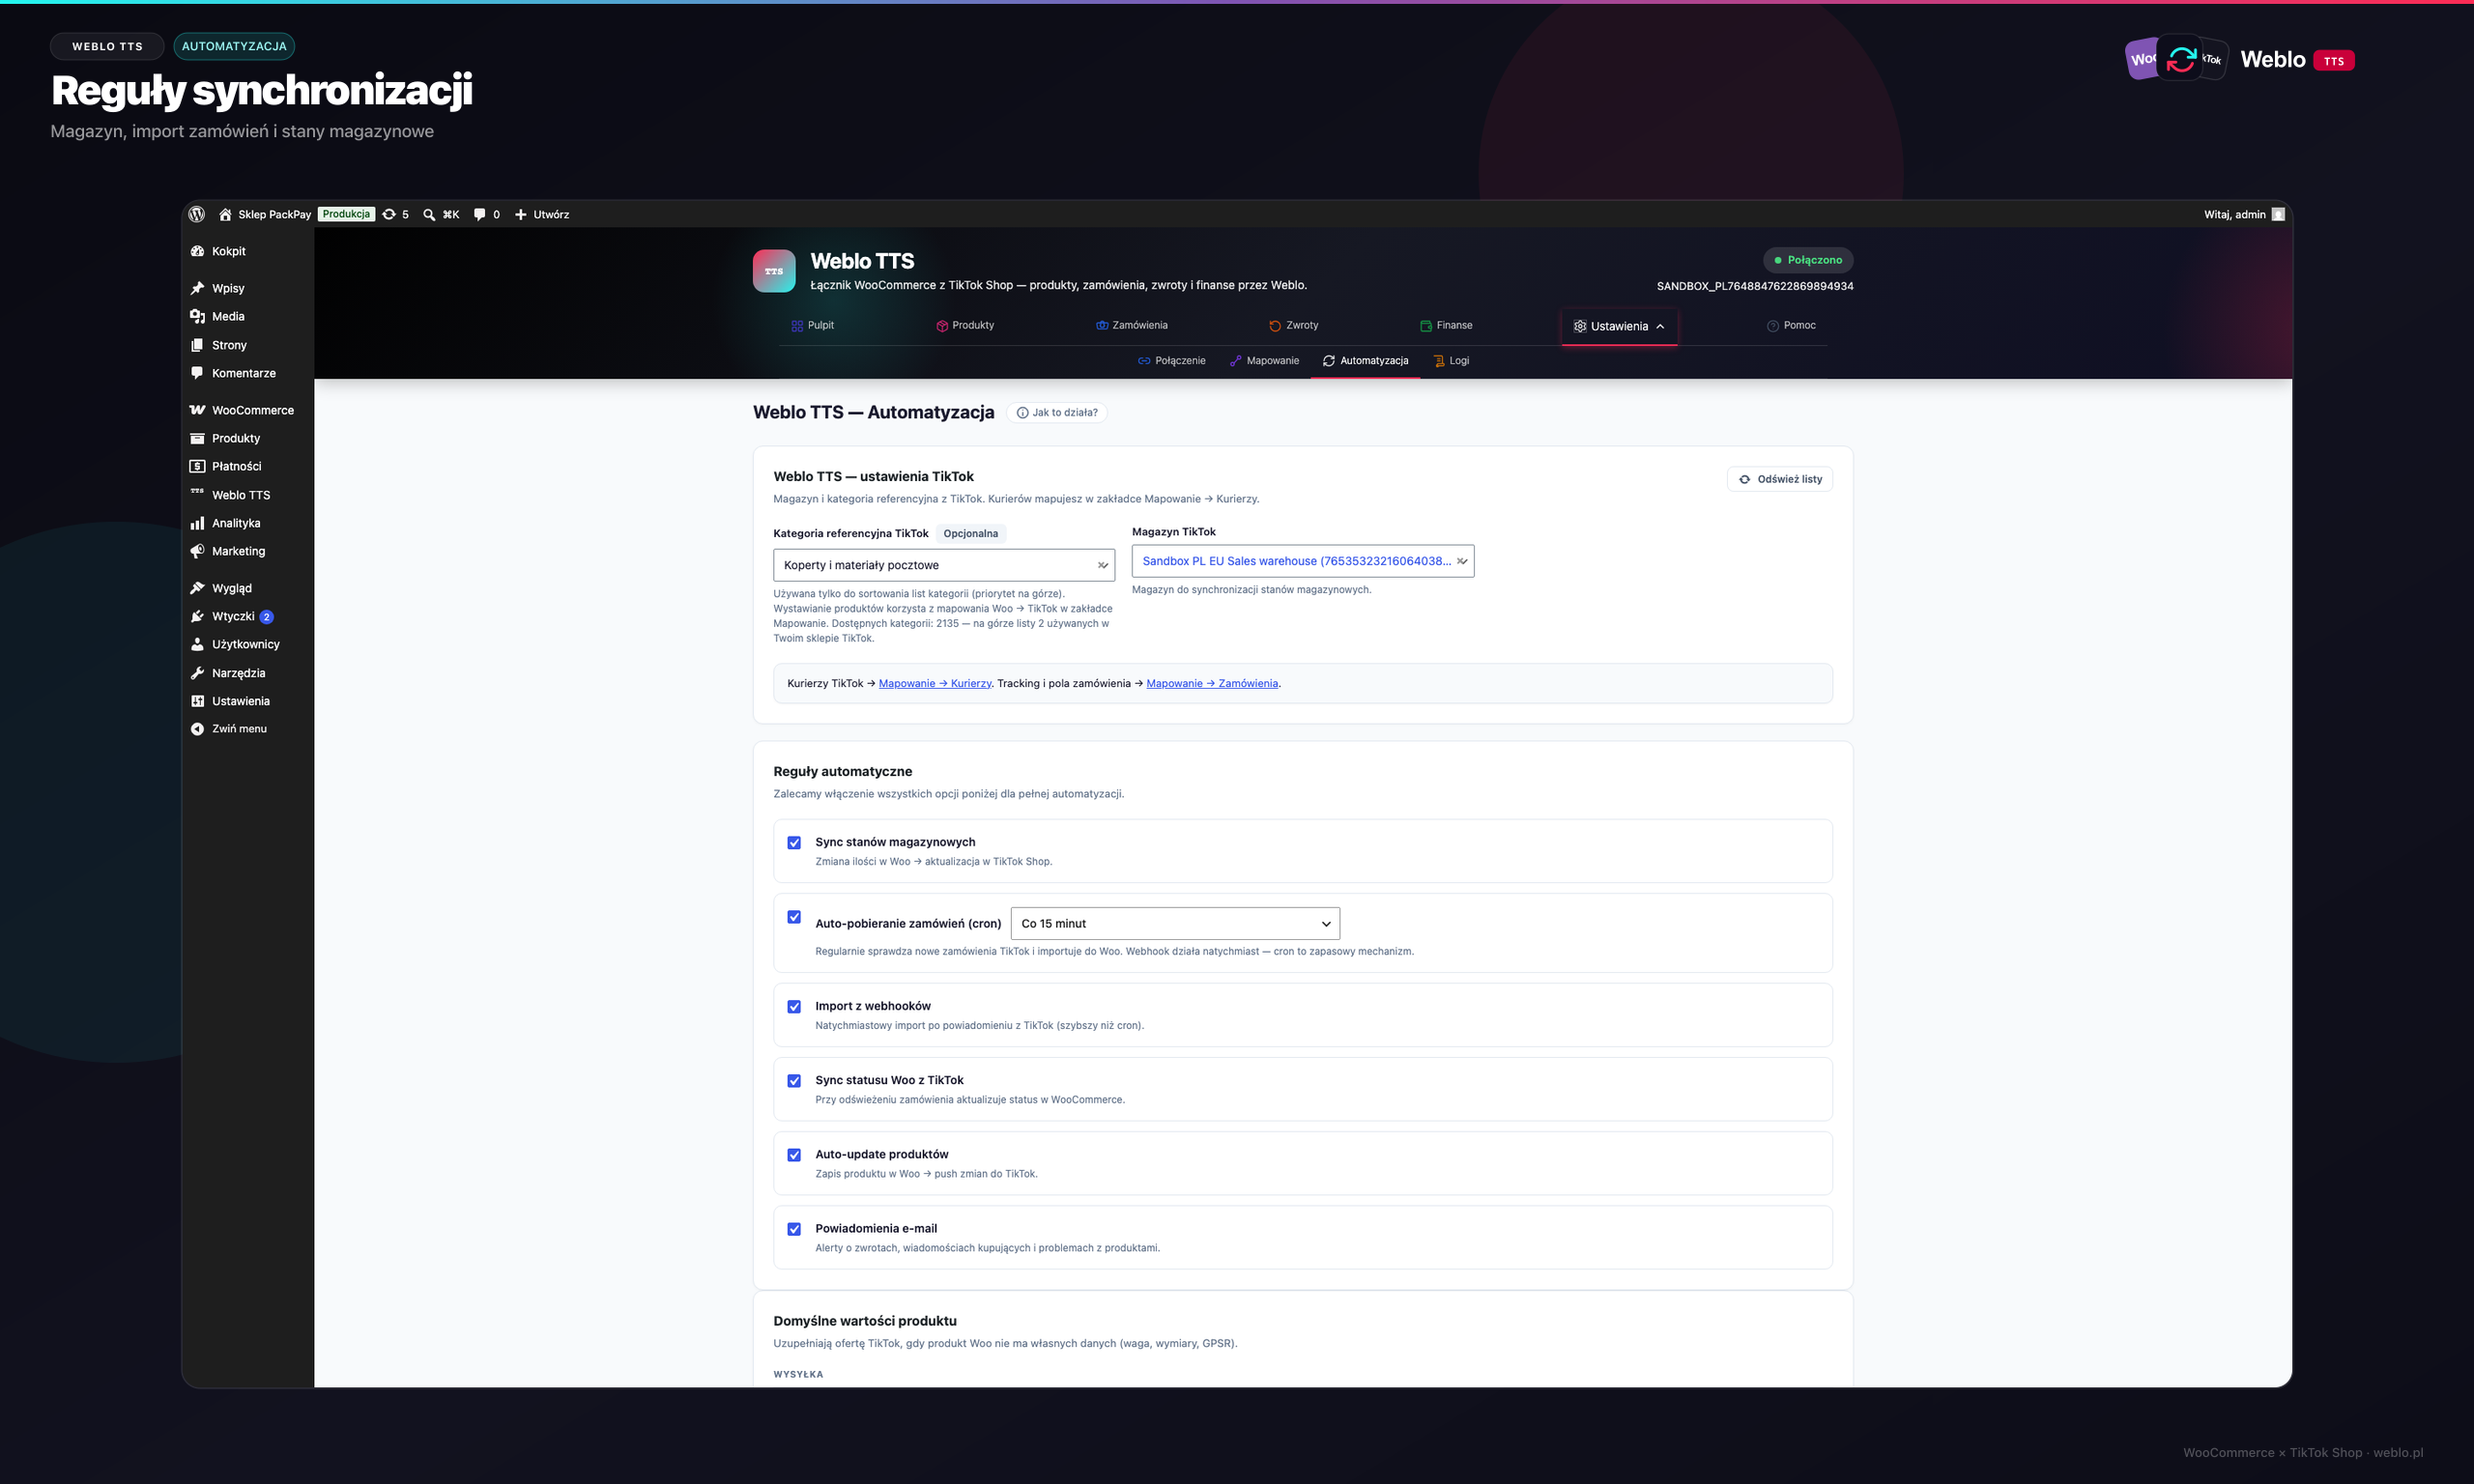Click the admin avatar at top right
Viewport: 2474px width, 1484px height.
pos(2278,214)
